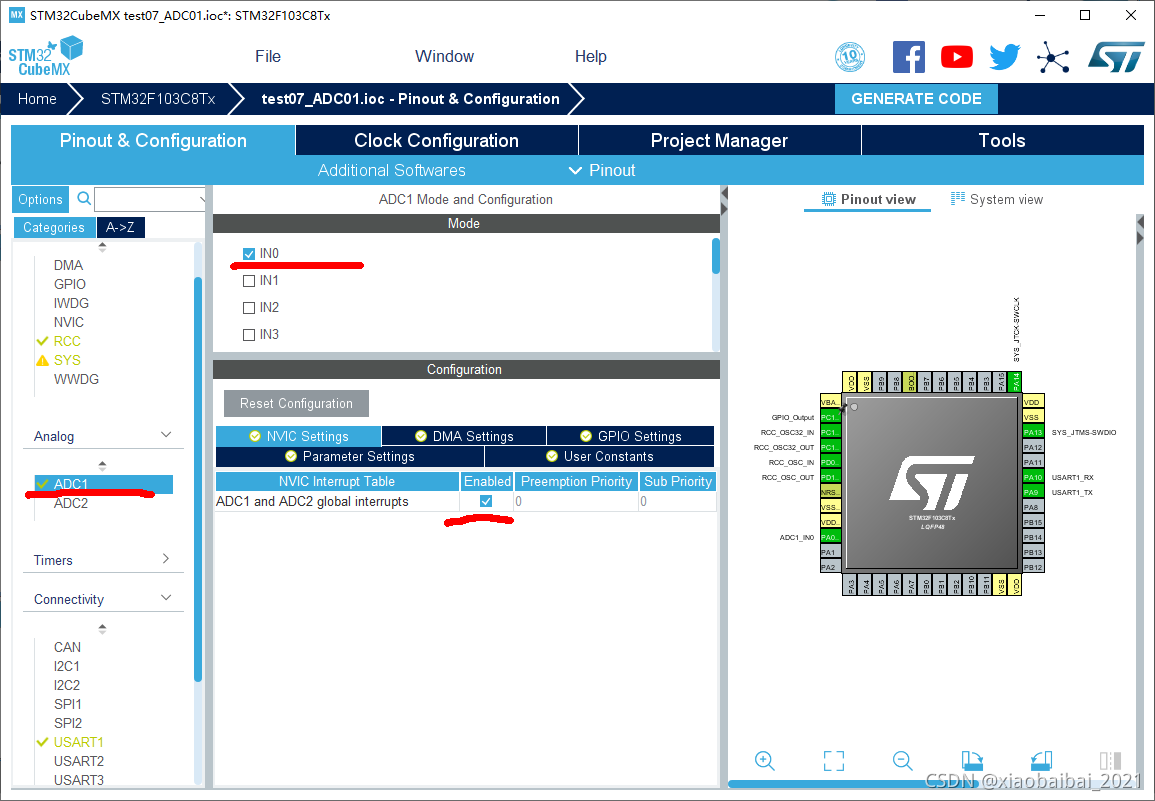Image resolution: width=1155 pixels, height=801 pixels.
Task: Select the PA10 USART1_RX pin
Action: (1033, 478)
